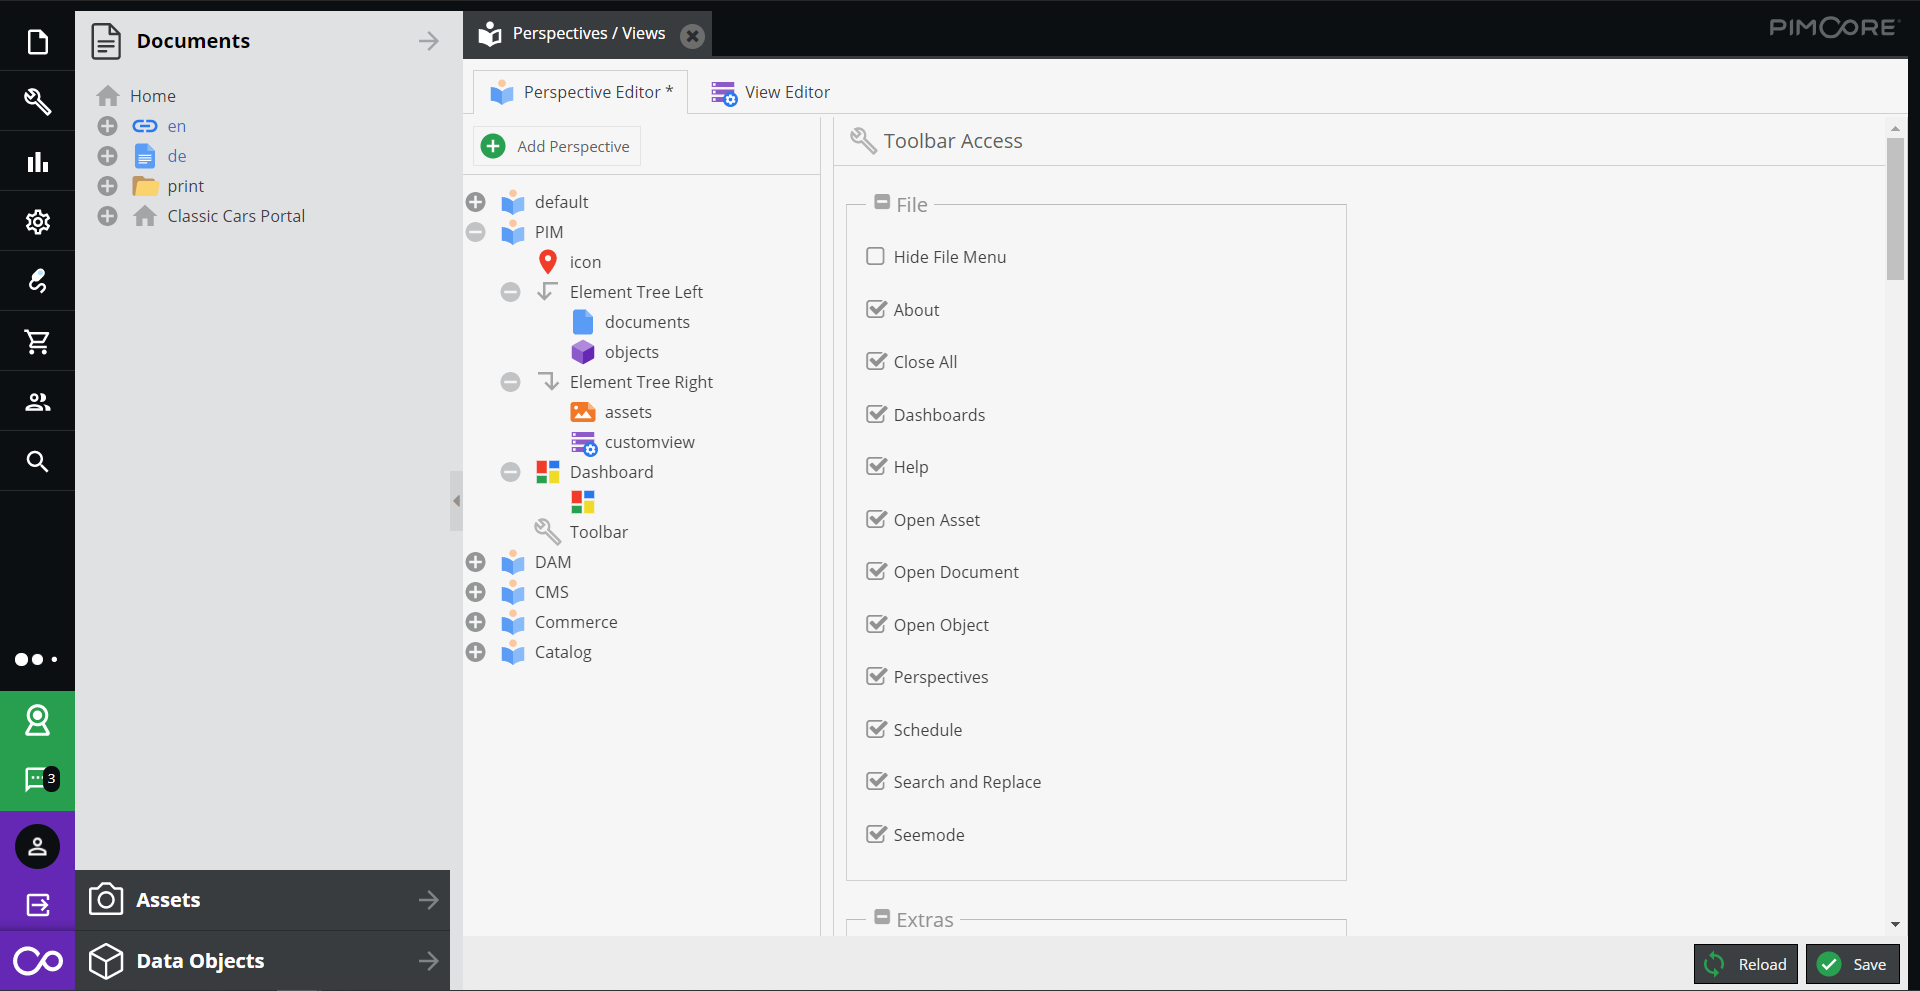The image size is (1920, 991).
Task: Collapse the File fieldset section
Action: [882, 203]
